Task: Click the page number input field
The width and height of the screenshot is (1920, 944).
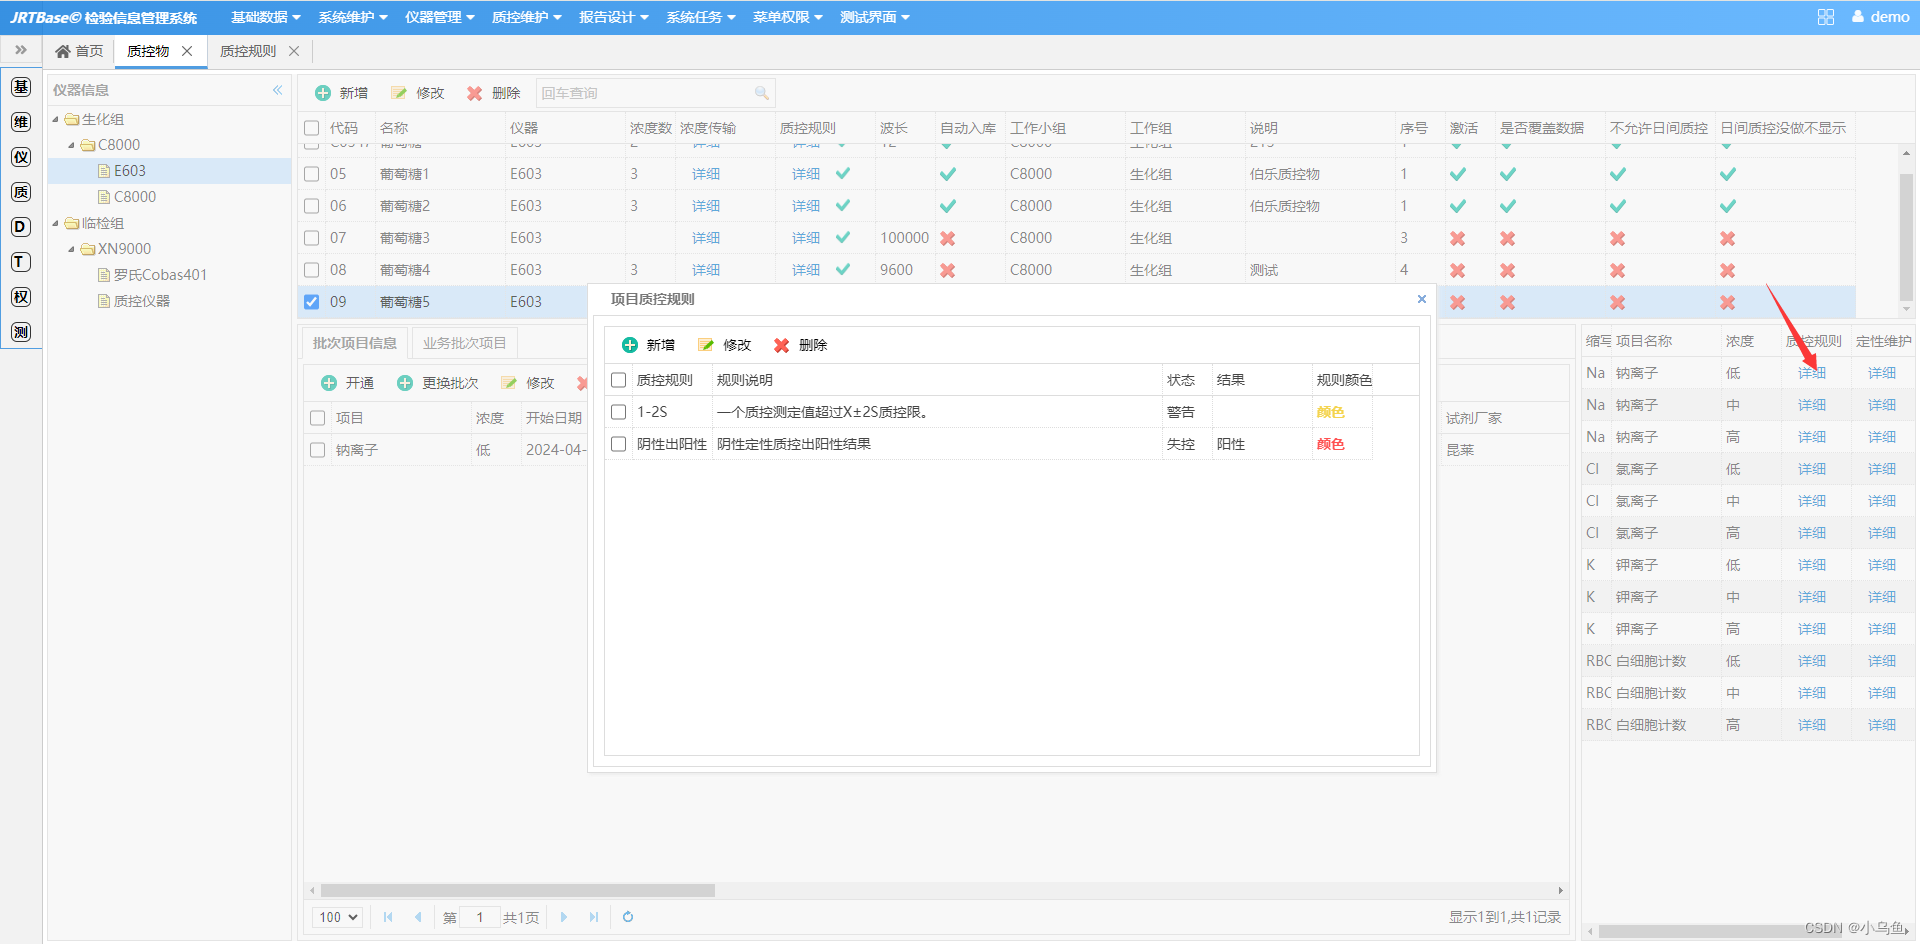Action: click(479, 917)
